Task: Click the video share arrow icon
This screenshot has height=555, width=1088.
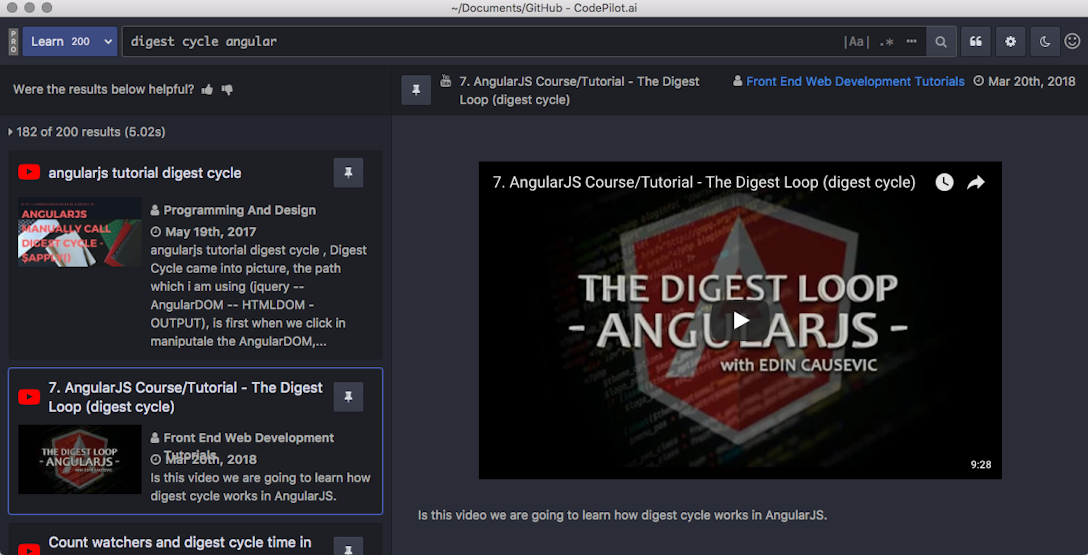Action: coord(976,182)
